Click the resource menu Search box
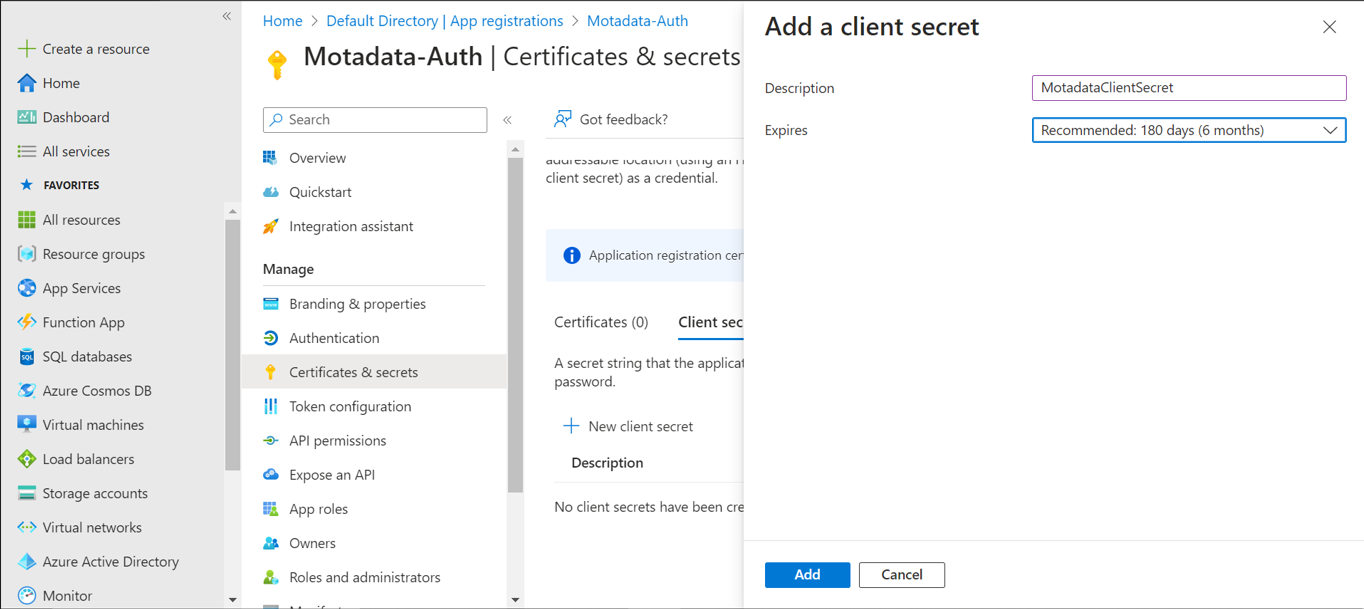Viewport: 1364px width, 609px height. (x=375, y=120)
